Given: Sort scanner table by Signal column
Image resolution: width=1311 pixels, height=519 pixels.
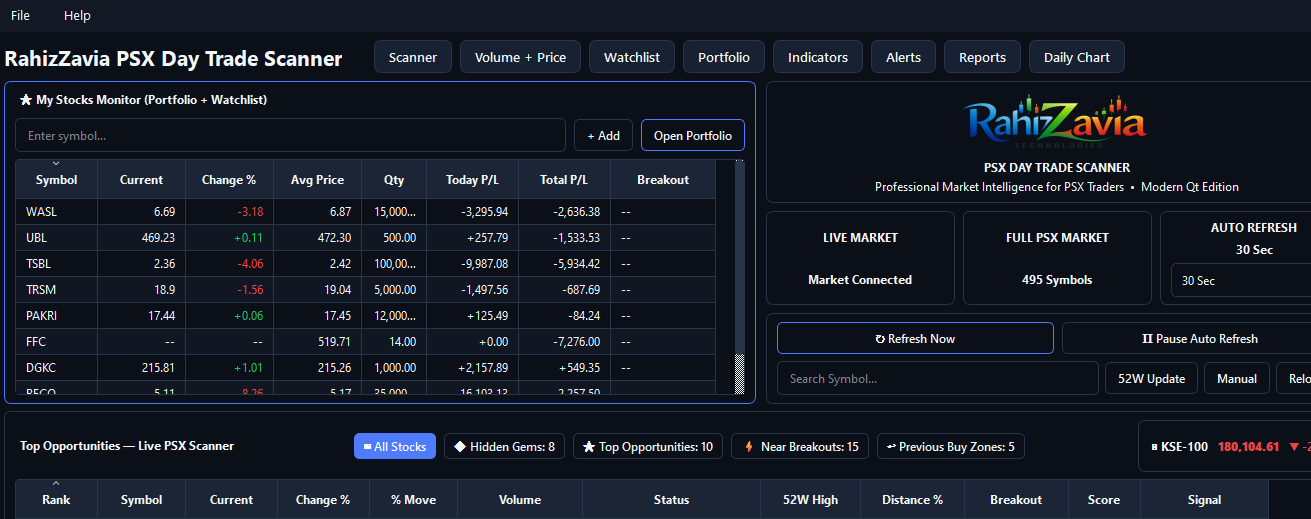Looking at the screenshot, I should coord(1204,499).
